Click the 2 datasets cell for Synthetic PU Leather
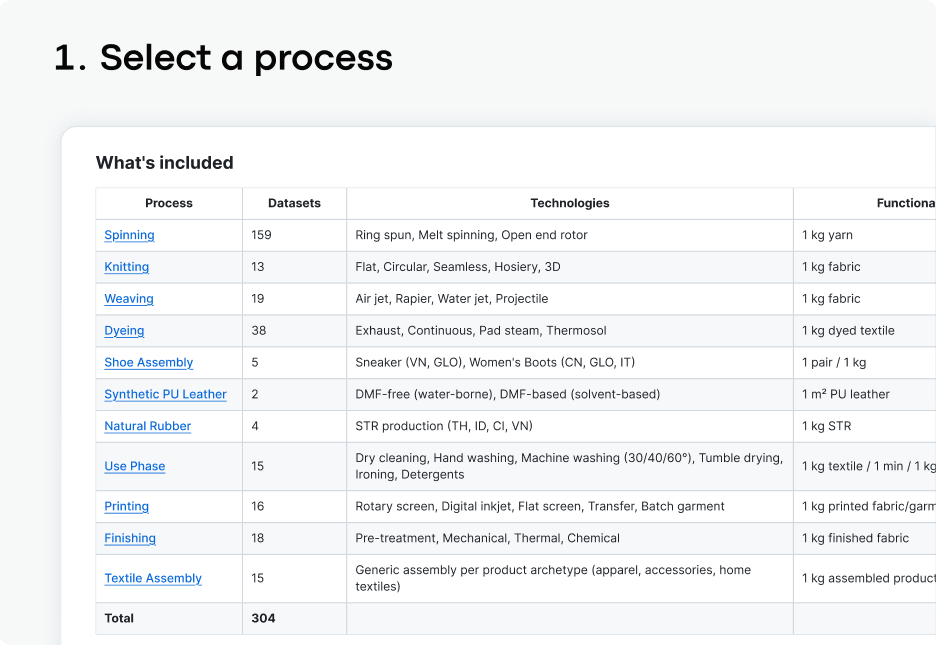Image resolution: width=936 pixels, height=645 pixels. coord(294,394)
